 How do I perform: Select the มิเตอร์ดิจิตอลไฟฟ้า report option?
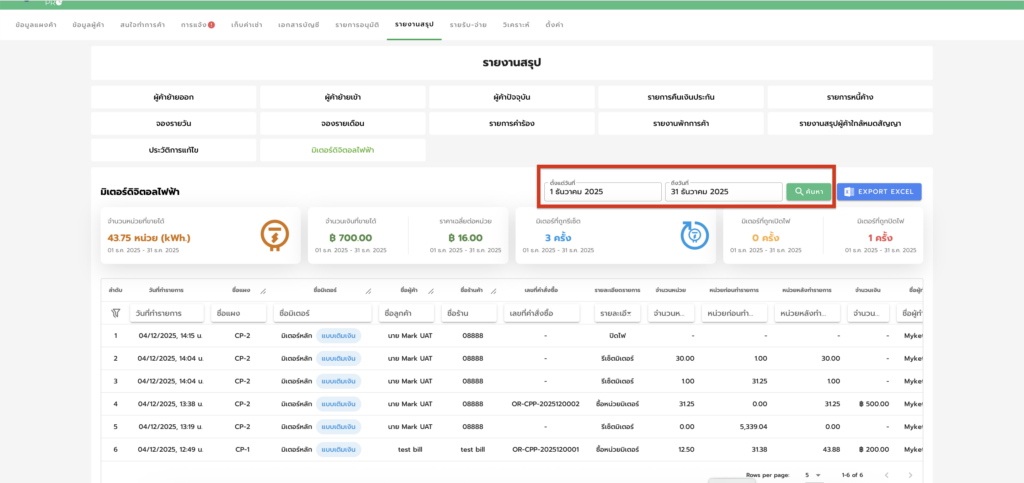(x=343, y=150)
